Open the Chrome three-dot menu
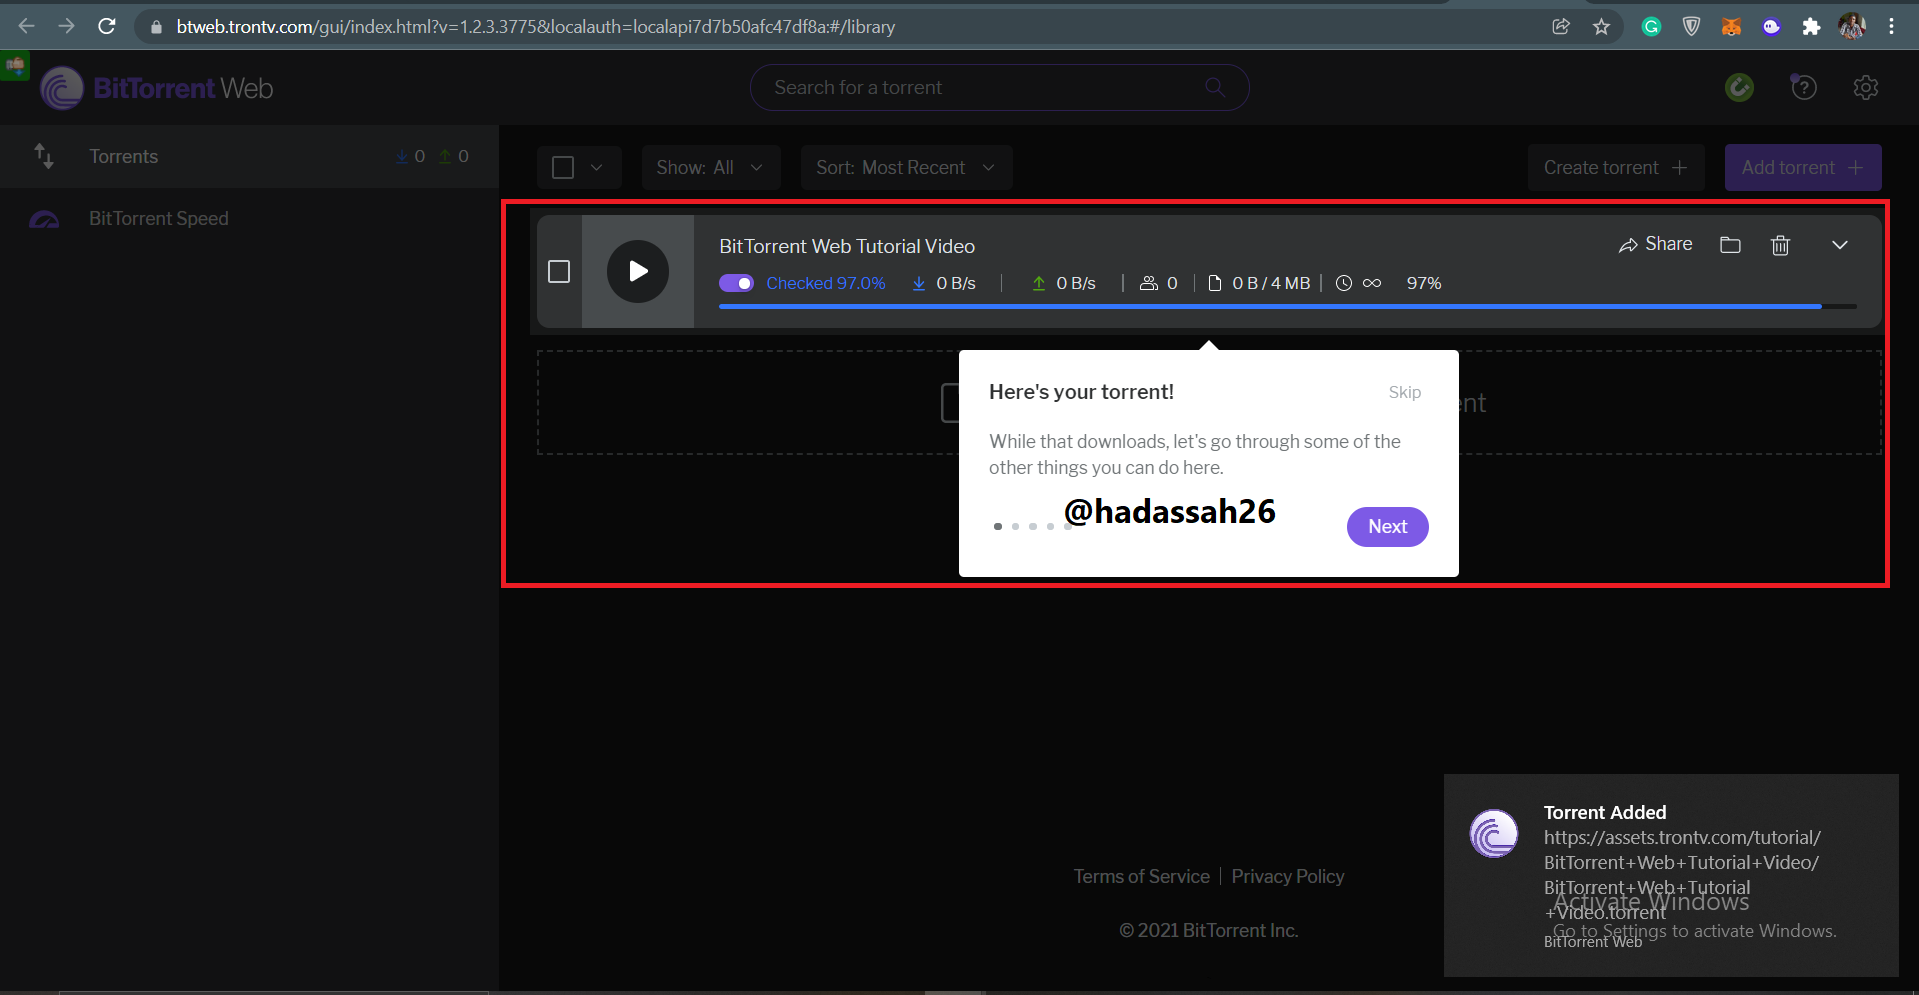Screen dimensions: 1919x995 (1891, 27)
